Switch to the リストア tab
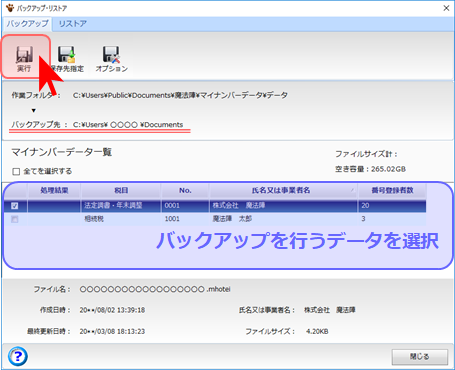 coord(73,24)
